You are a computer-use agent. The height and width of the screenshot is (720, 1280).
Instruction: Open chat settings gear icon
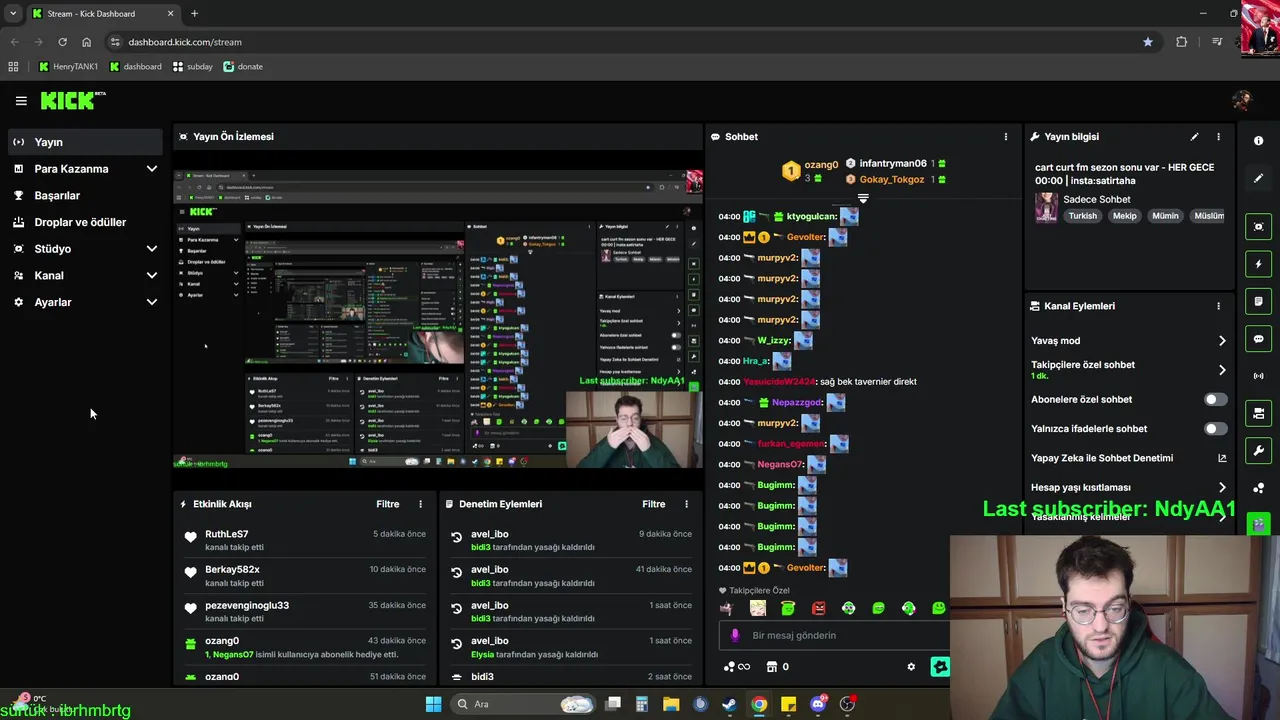point(911,667)
